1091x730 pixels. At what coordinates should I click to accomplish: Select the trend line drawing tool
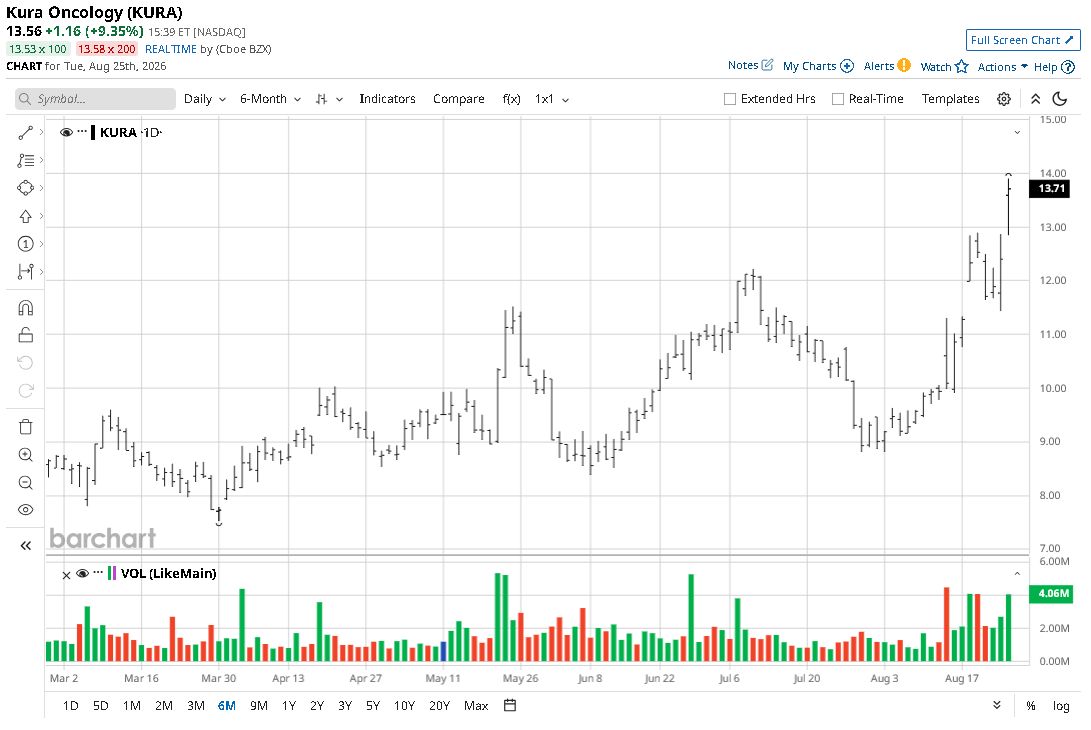point(26,132)
